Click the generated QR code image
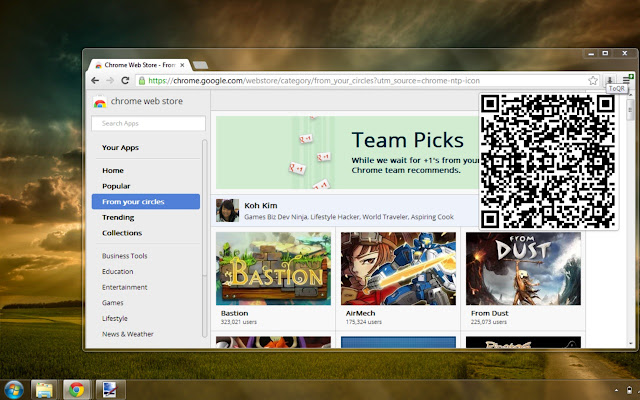 pyautogui.click(x=548, y=161)
